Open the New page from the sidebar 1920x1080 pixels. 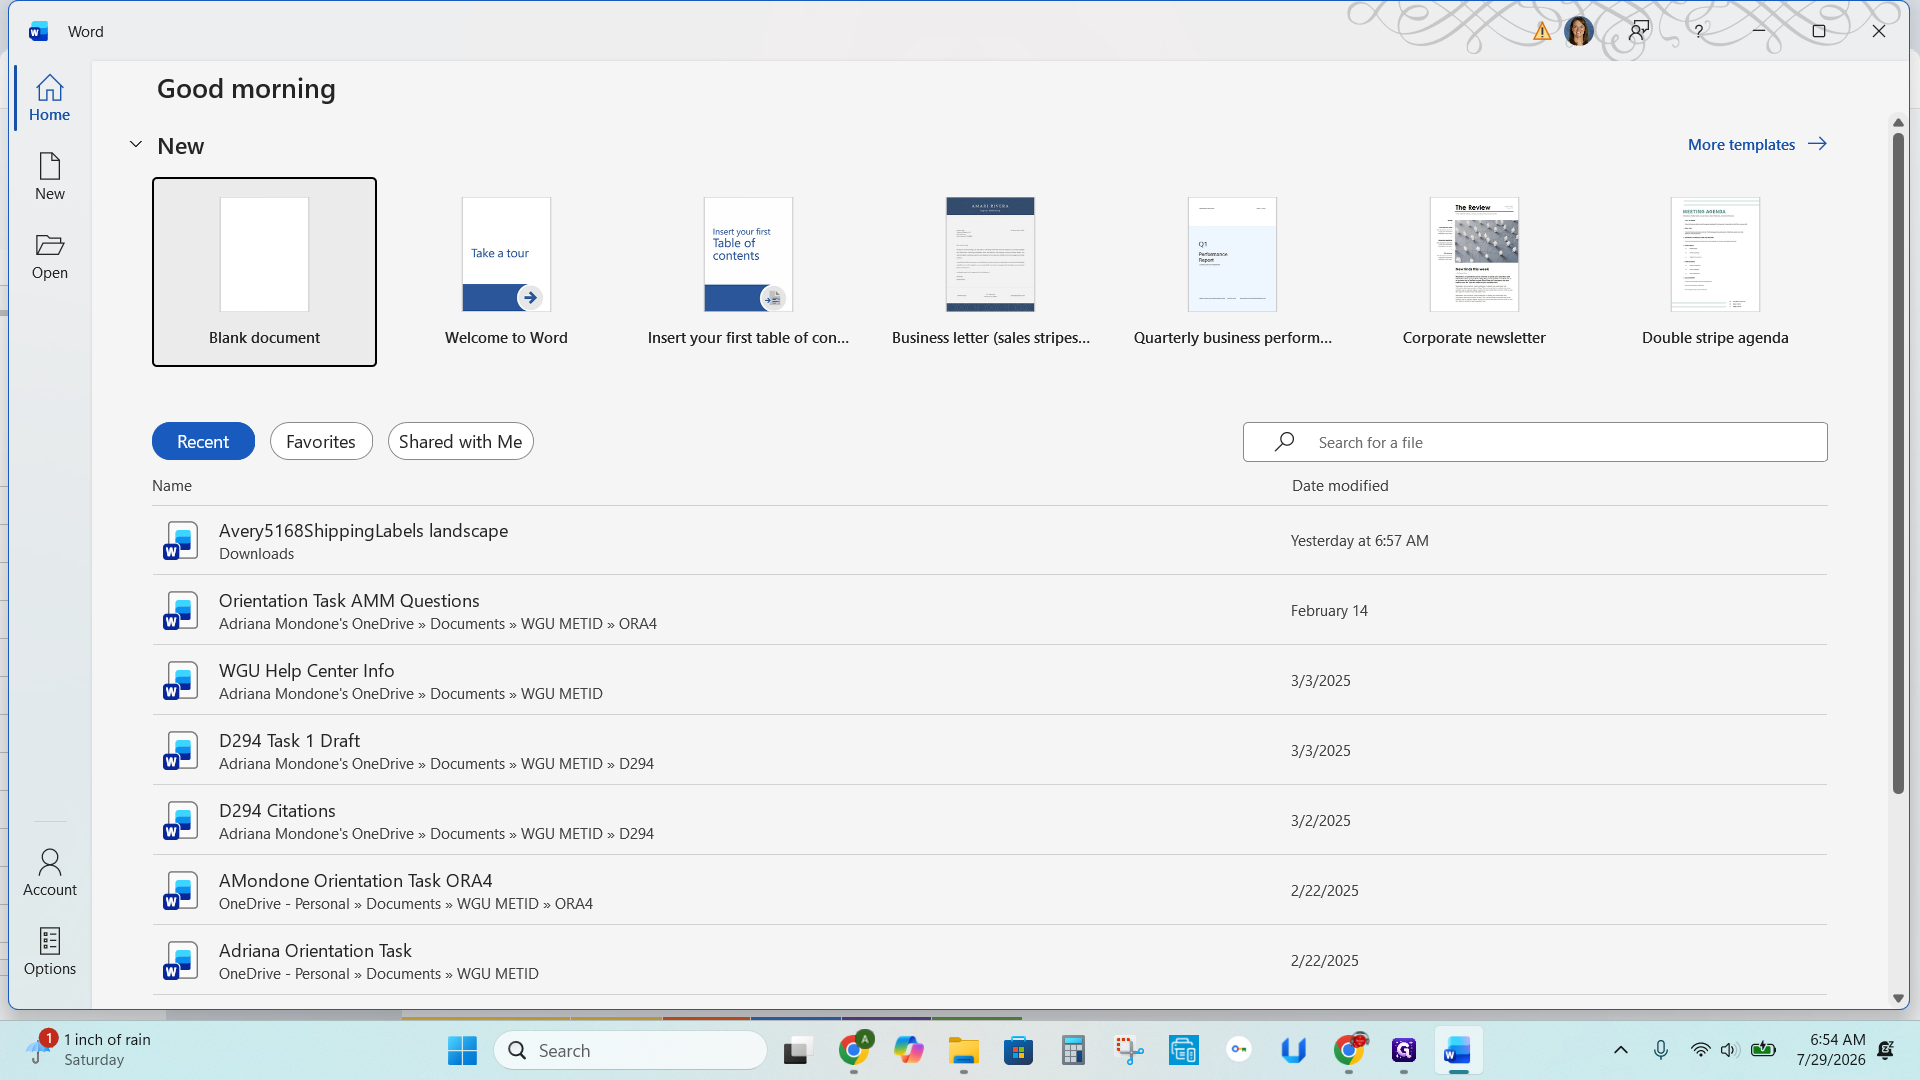pyautogui.click(x=49, y=177)
